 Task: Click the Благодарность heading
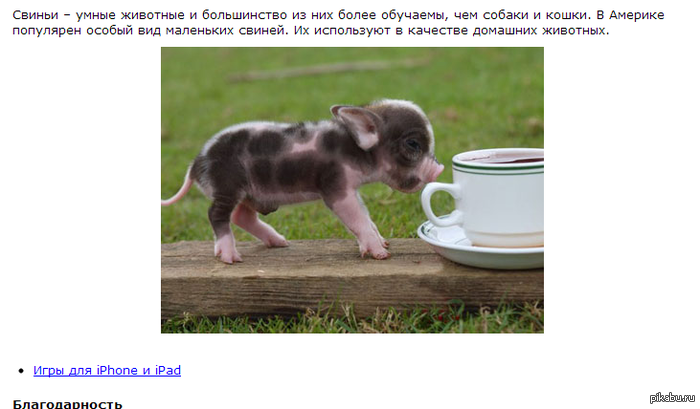(x=67, y=404)
